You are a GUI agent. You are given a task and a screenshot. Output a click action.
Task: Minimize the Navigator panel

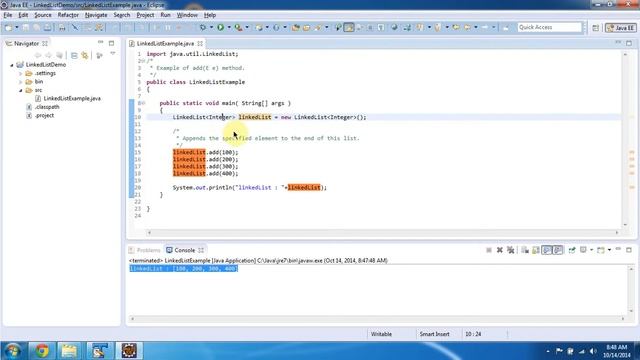click(100, 42)
